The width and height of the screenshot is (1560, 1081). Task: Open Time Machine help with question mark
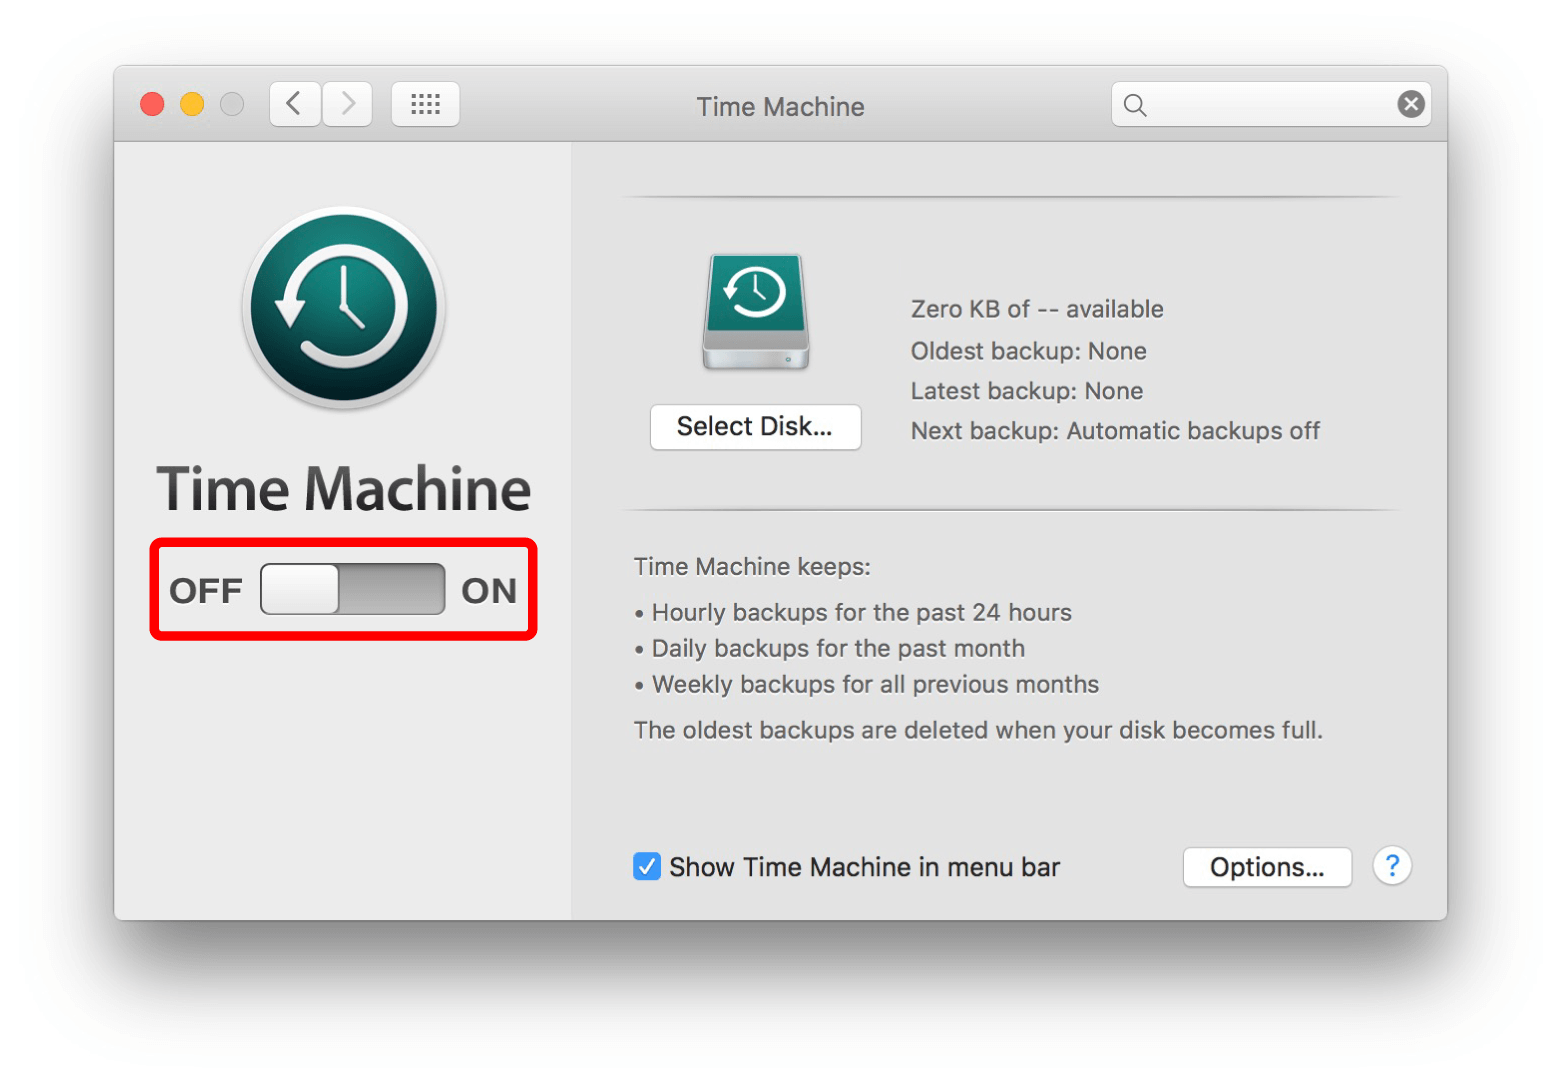click(1392, 866)
